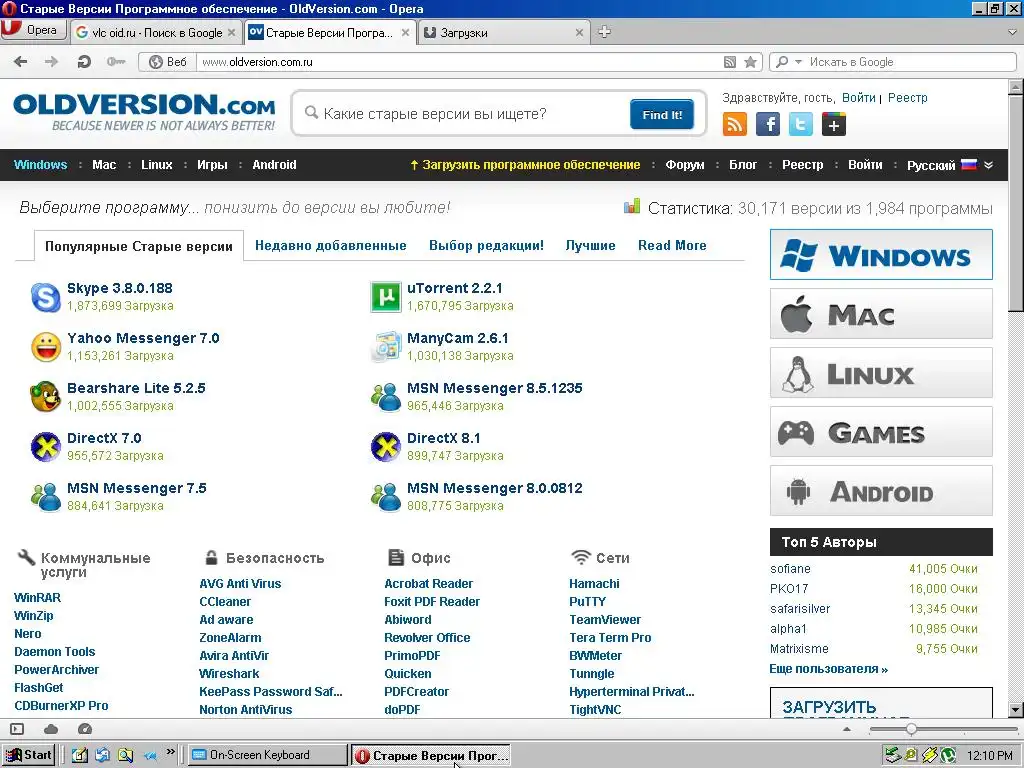Open the CCleaner link
1024x768 pixels.
[225, 601]
